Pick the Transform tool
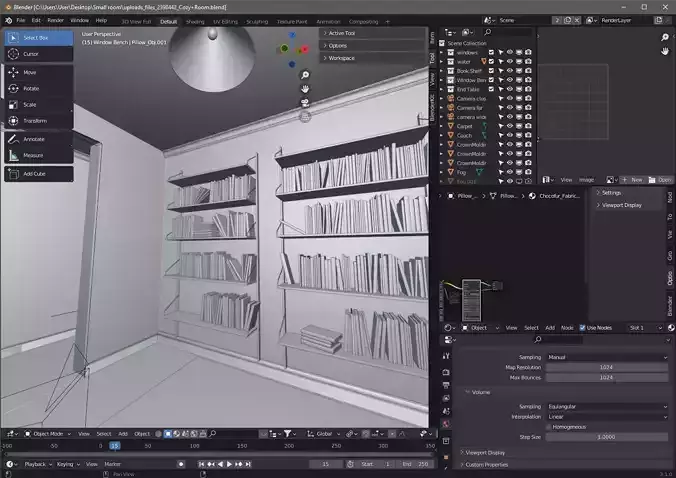The width and height of the screenshot is (676, 478). point(39,121)
